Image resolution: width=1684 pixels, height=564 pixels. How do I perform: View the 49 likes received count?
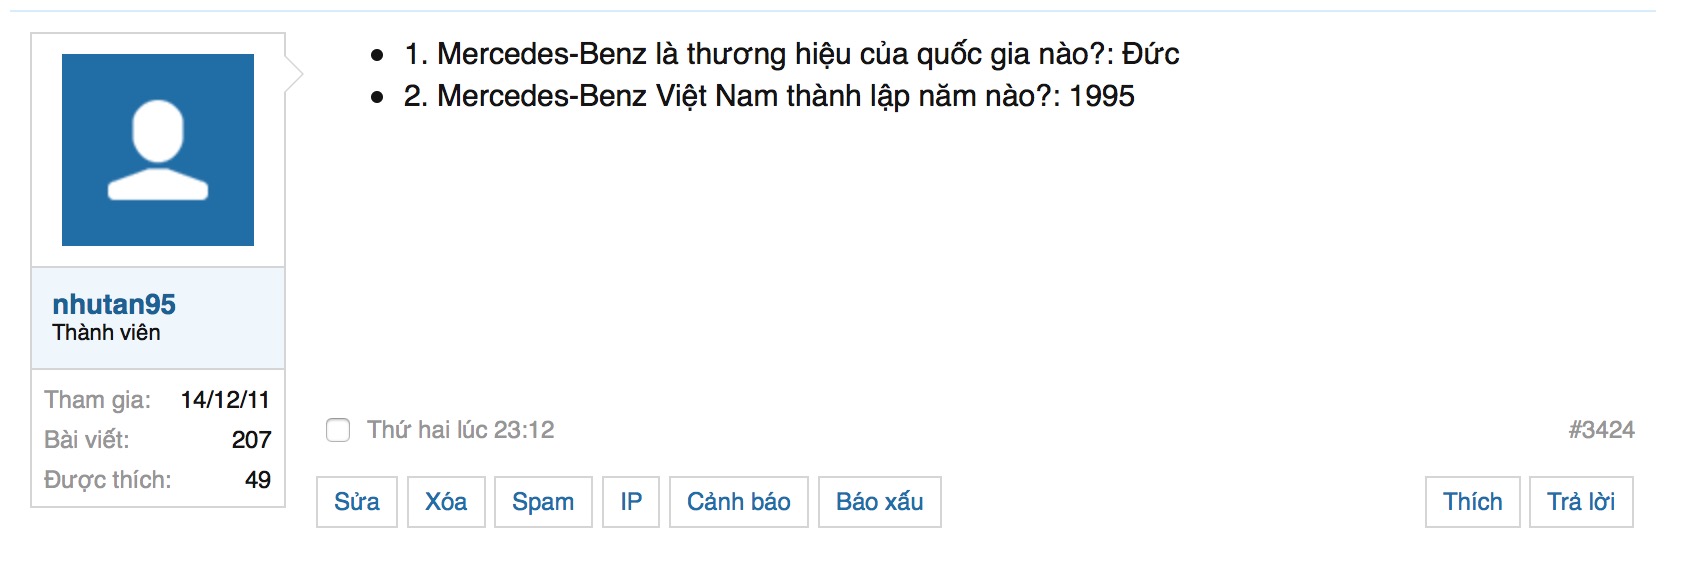(x=258, y=480)
